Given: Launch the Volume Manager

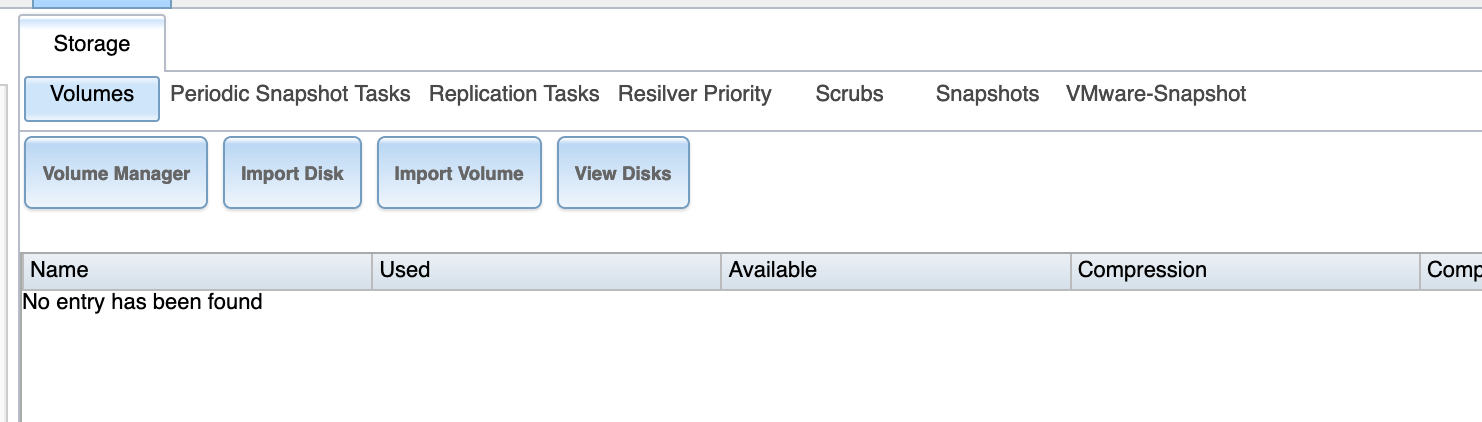Looking at the screenshot, I should (116, 174).
